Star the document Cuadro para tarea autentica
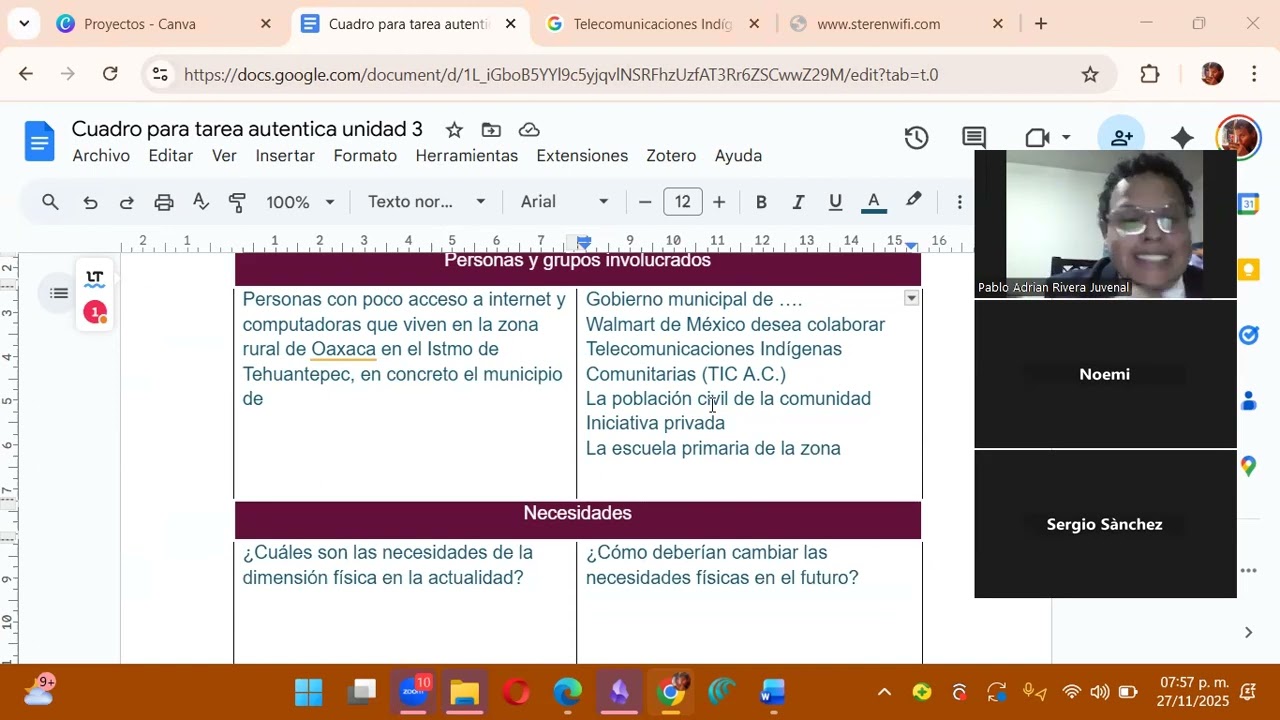The width and height of the screenshot is (1280, 720). pyautogui.click(x=454, y=130)
